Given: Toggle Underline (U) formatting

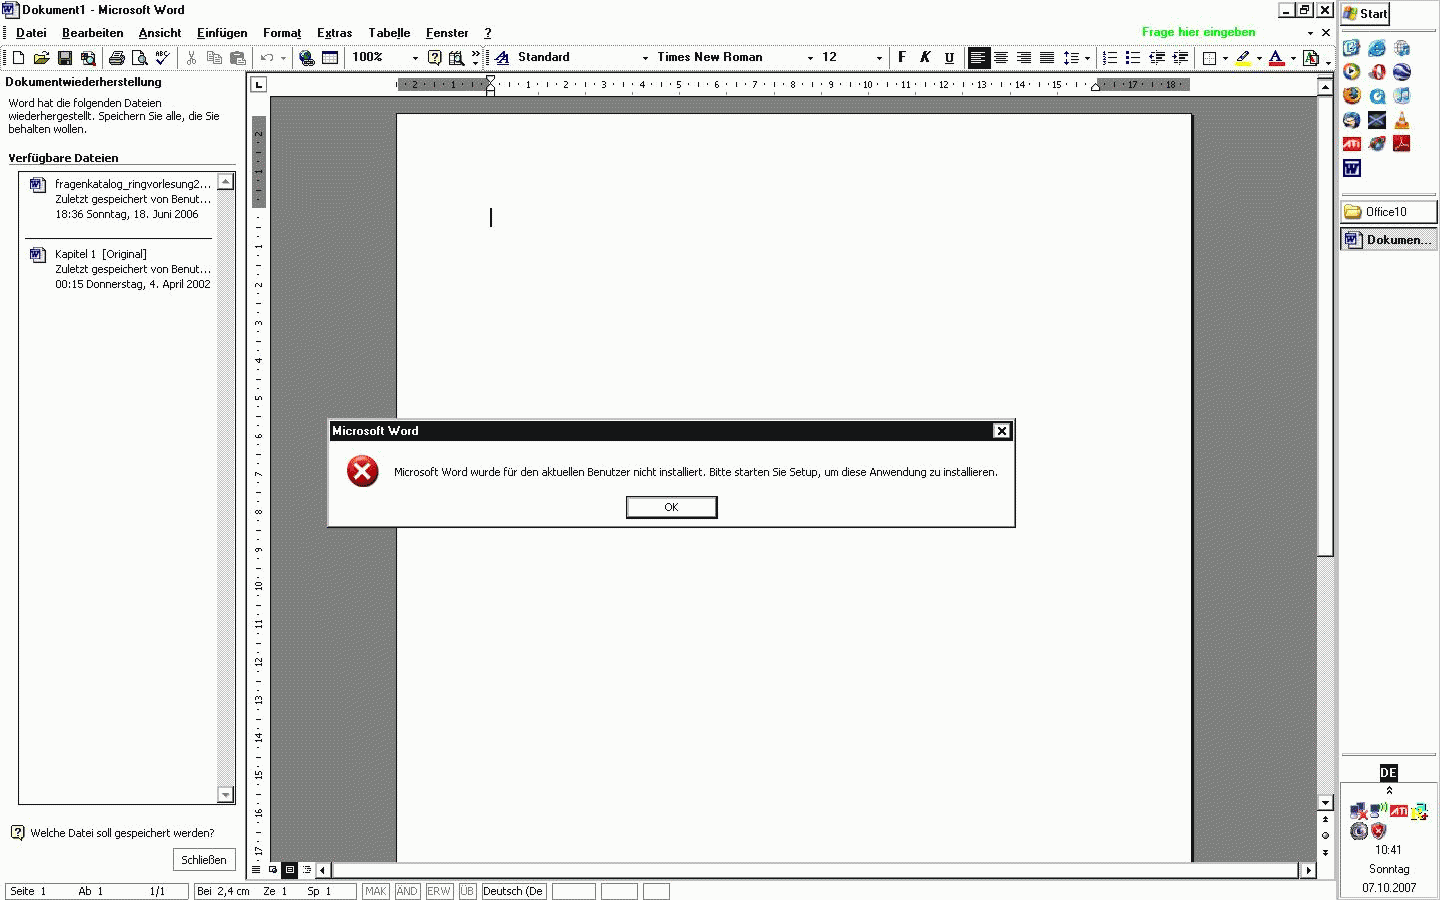Looking at the screenshot, I should [x=949, y=58].
